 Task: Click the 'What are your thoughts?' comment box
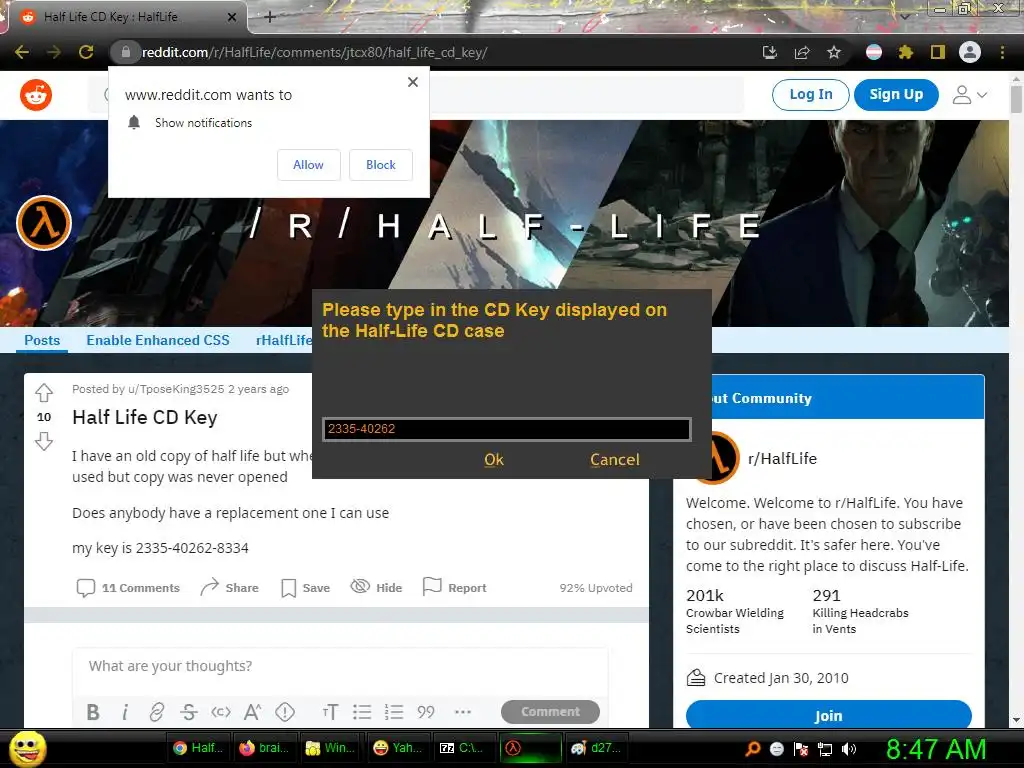tap(340, 666)
